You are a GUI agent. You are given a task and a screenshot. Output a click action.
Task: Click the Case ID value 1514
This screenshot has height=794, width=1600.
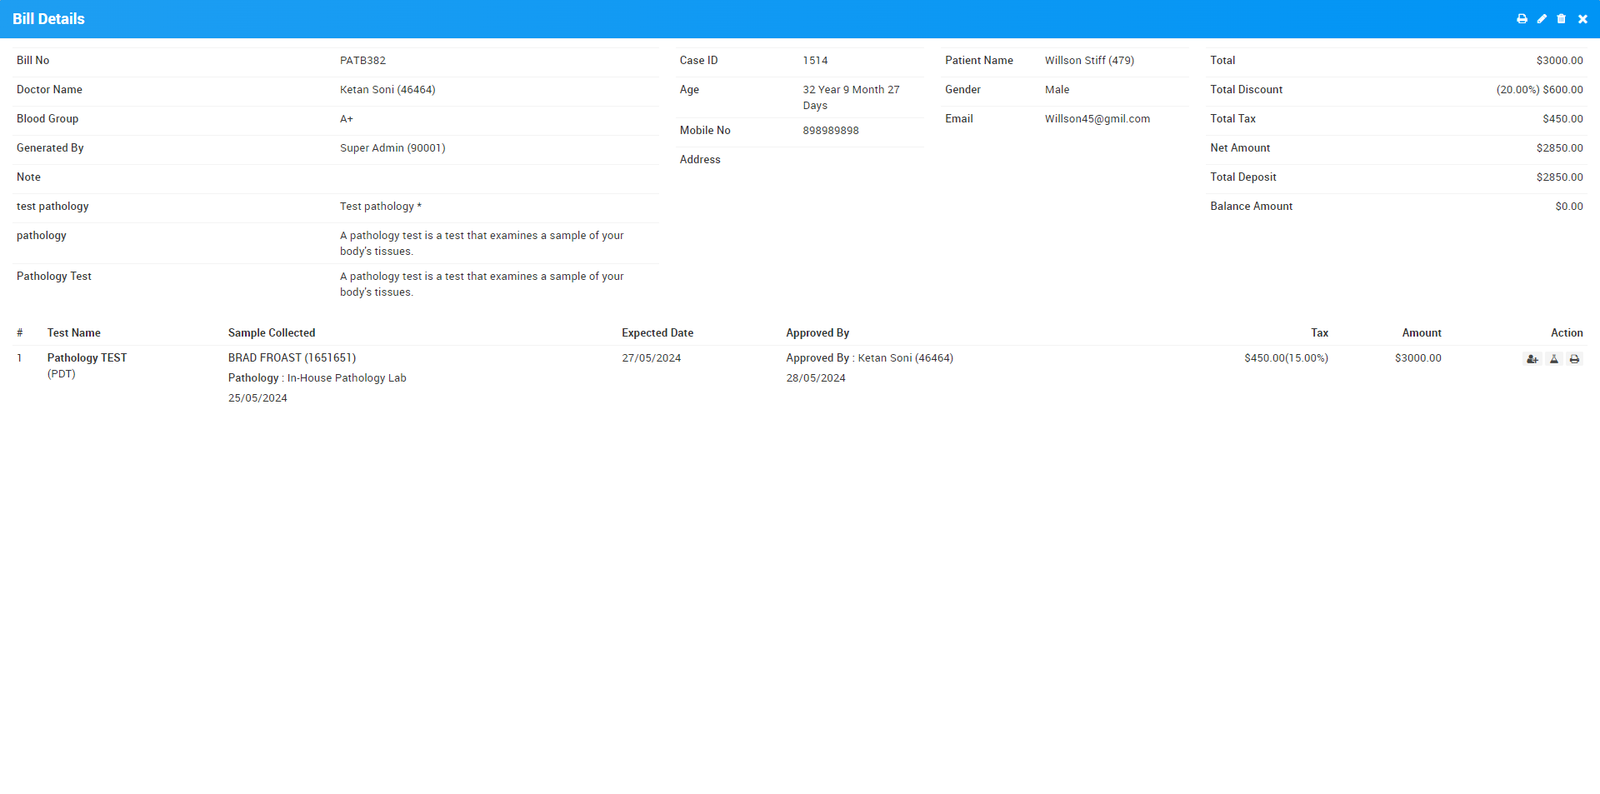pyautogui.click(x=815, y=61)
